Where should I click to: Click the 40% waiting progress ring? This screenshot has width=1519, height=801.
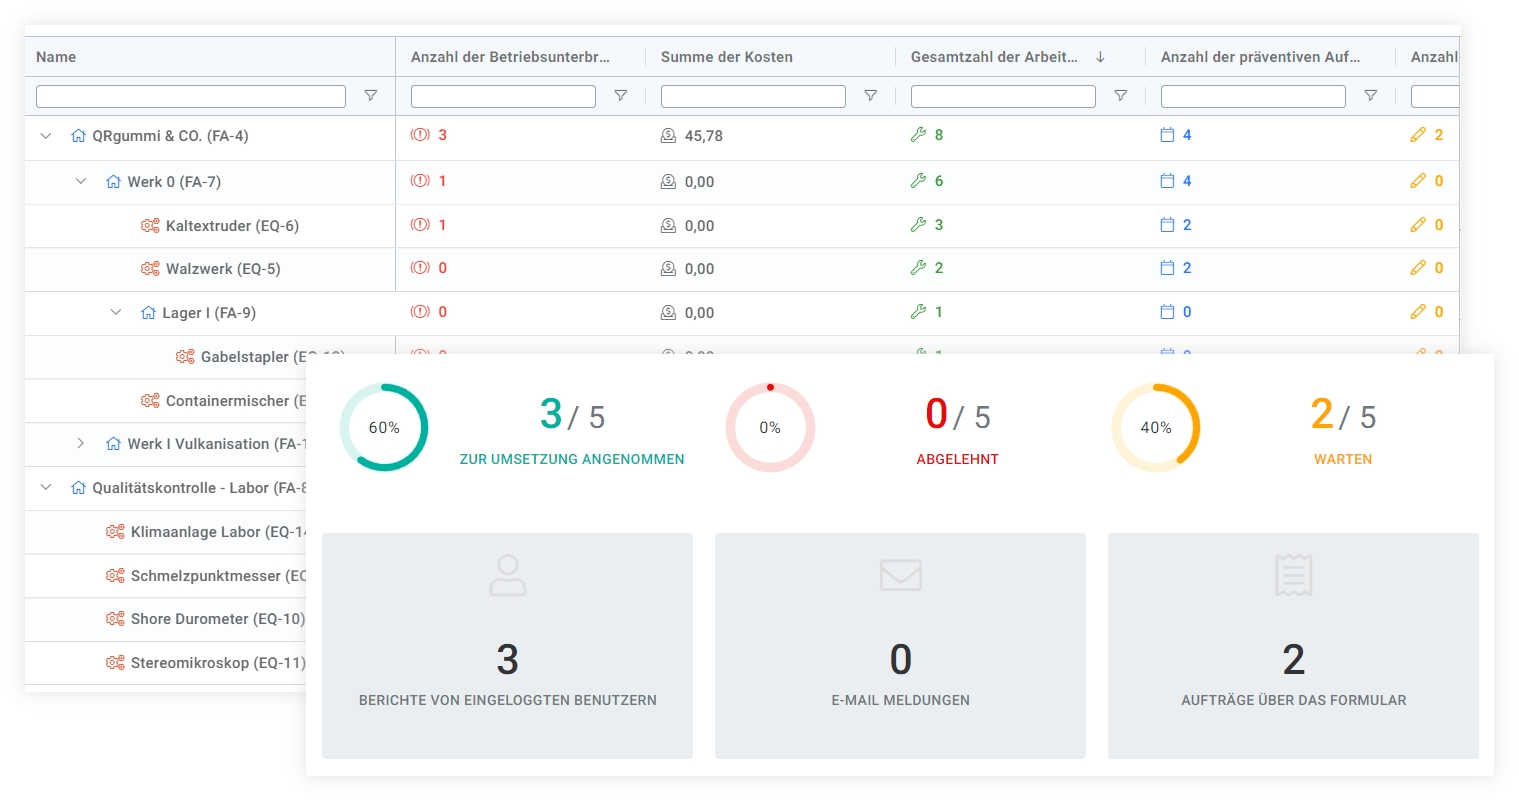pos(1156,427)
